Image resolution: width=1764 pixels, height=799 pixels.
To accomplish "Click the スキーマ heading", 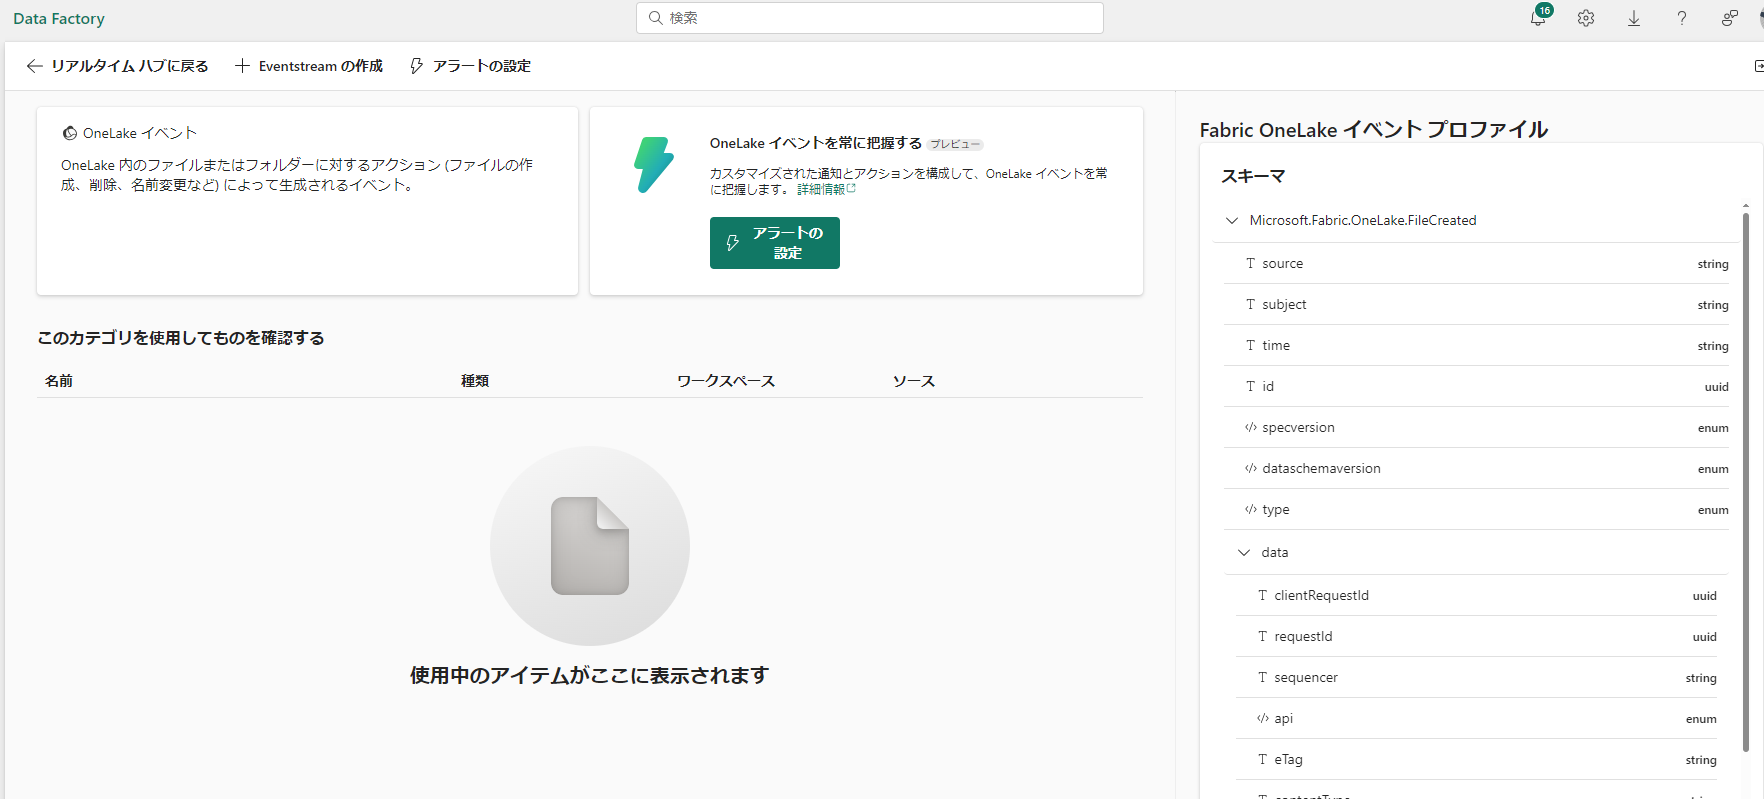I will tap(1253, 176).
